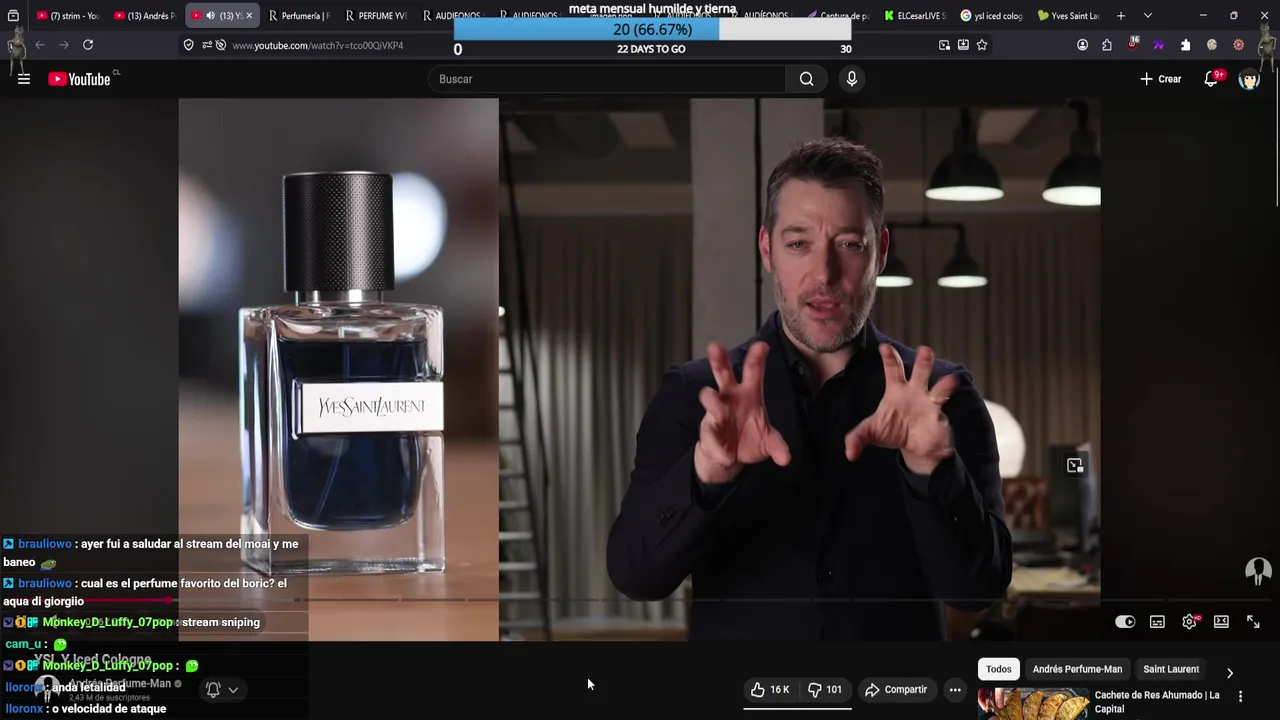Open Cachete de Res Ahumado title link
The width and height of the screenshot is (1280, 720).
1157,702
